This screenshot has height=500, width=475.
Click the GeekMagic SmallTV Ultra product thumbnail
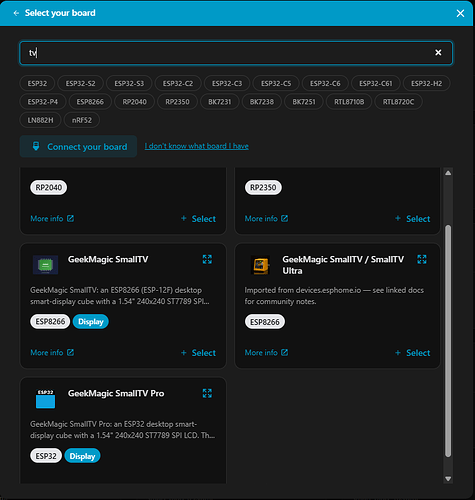(x=260, y=265)
